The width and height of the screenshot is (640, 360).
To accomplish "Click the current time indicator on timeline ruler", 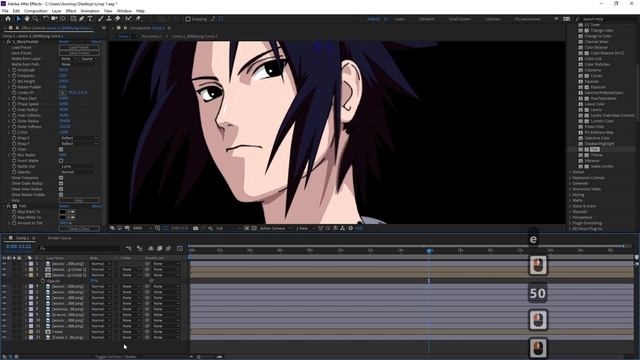I will [x=429, y=250].
